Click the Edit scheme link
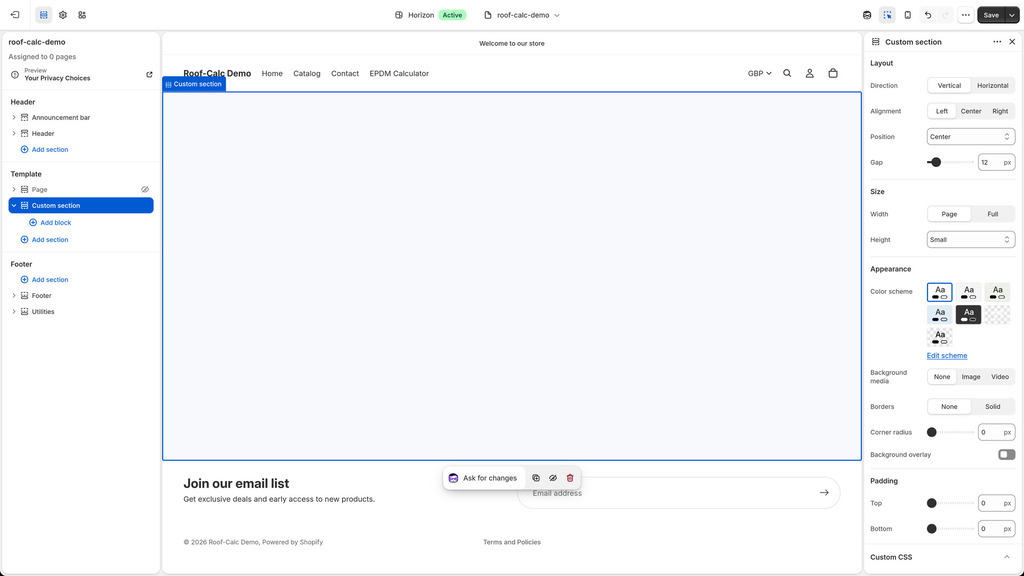 (946, 355)
